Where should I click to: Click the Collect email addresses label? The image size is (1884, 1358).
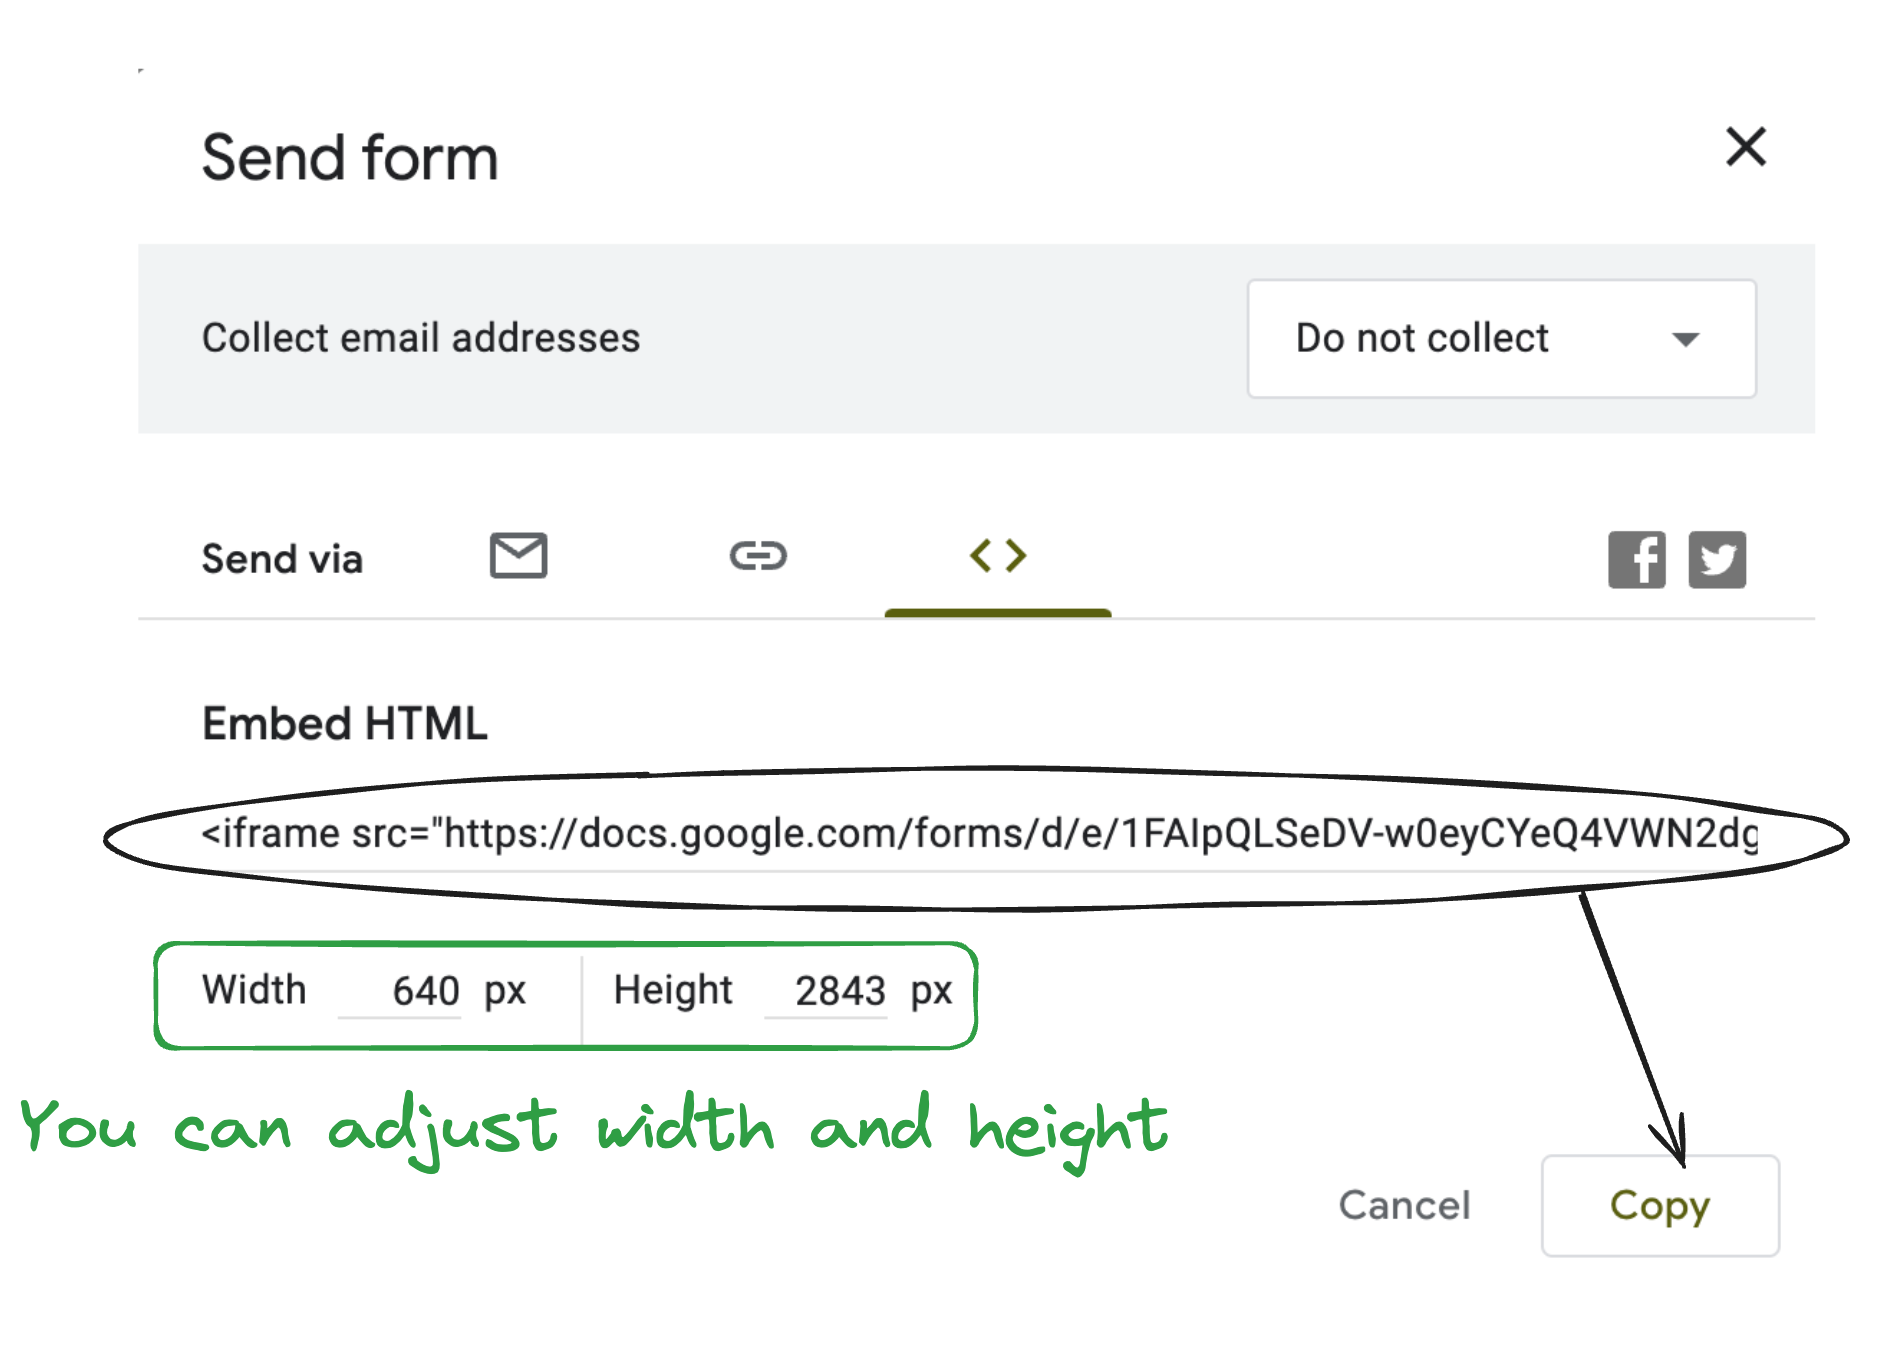(421, 338)
